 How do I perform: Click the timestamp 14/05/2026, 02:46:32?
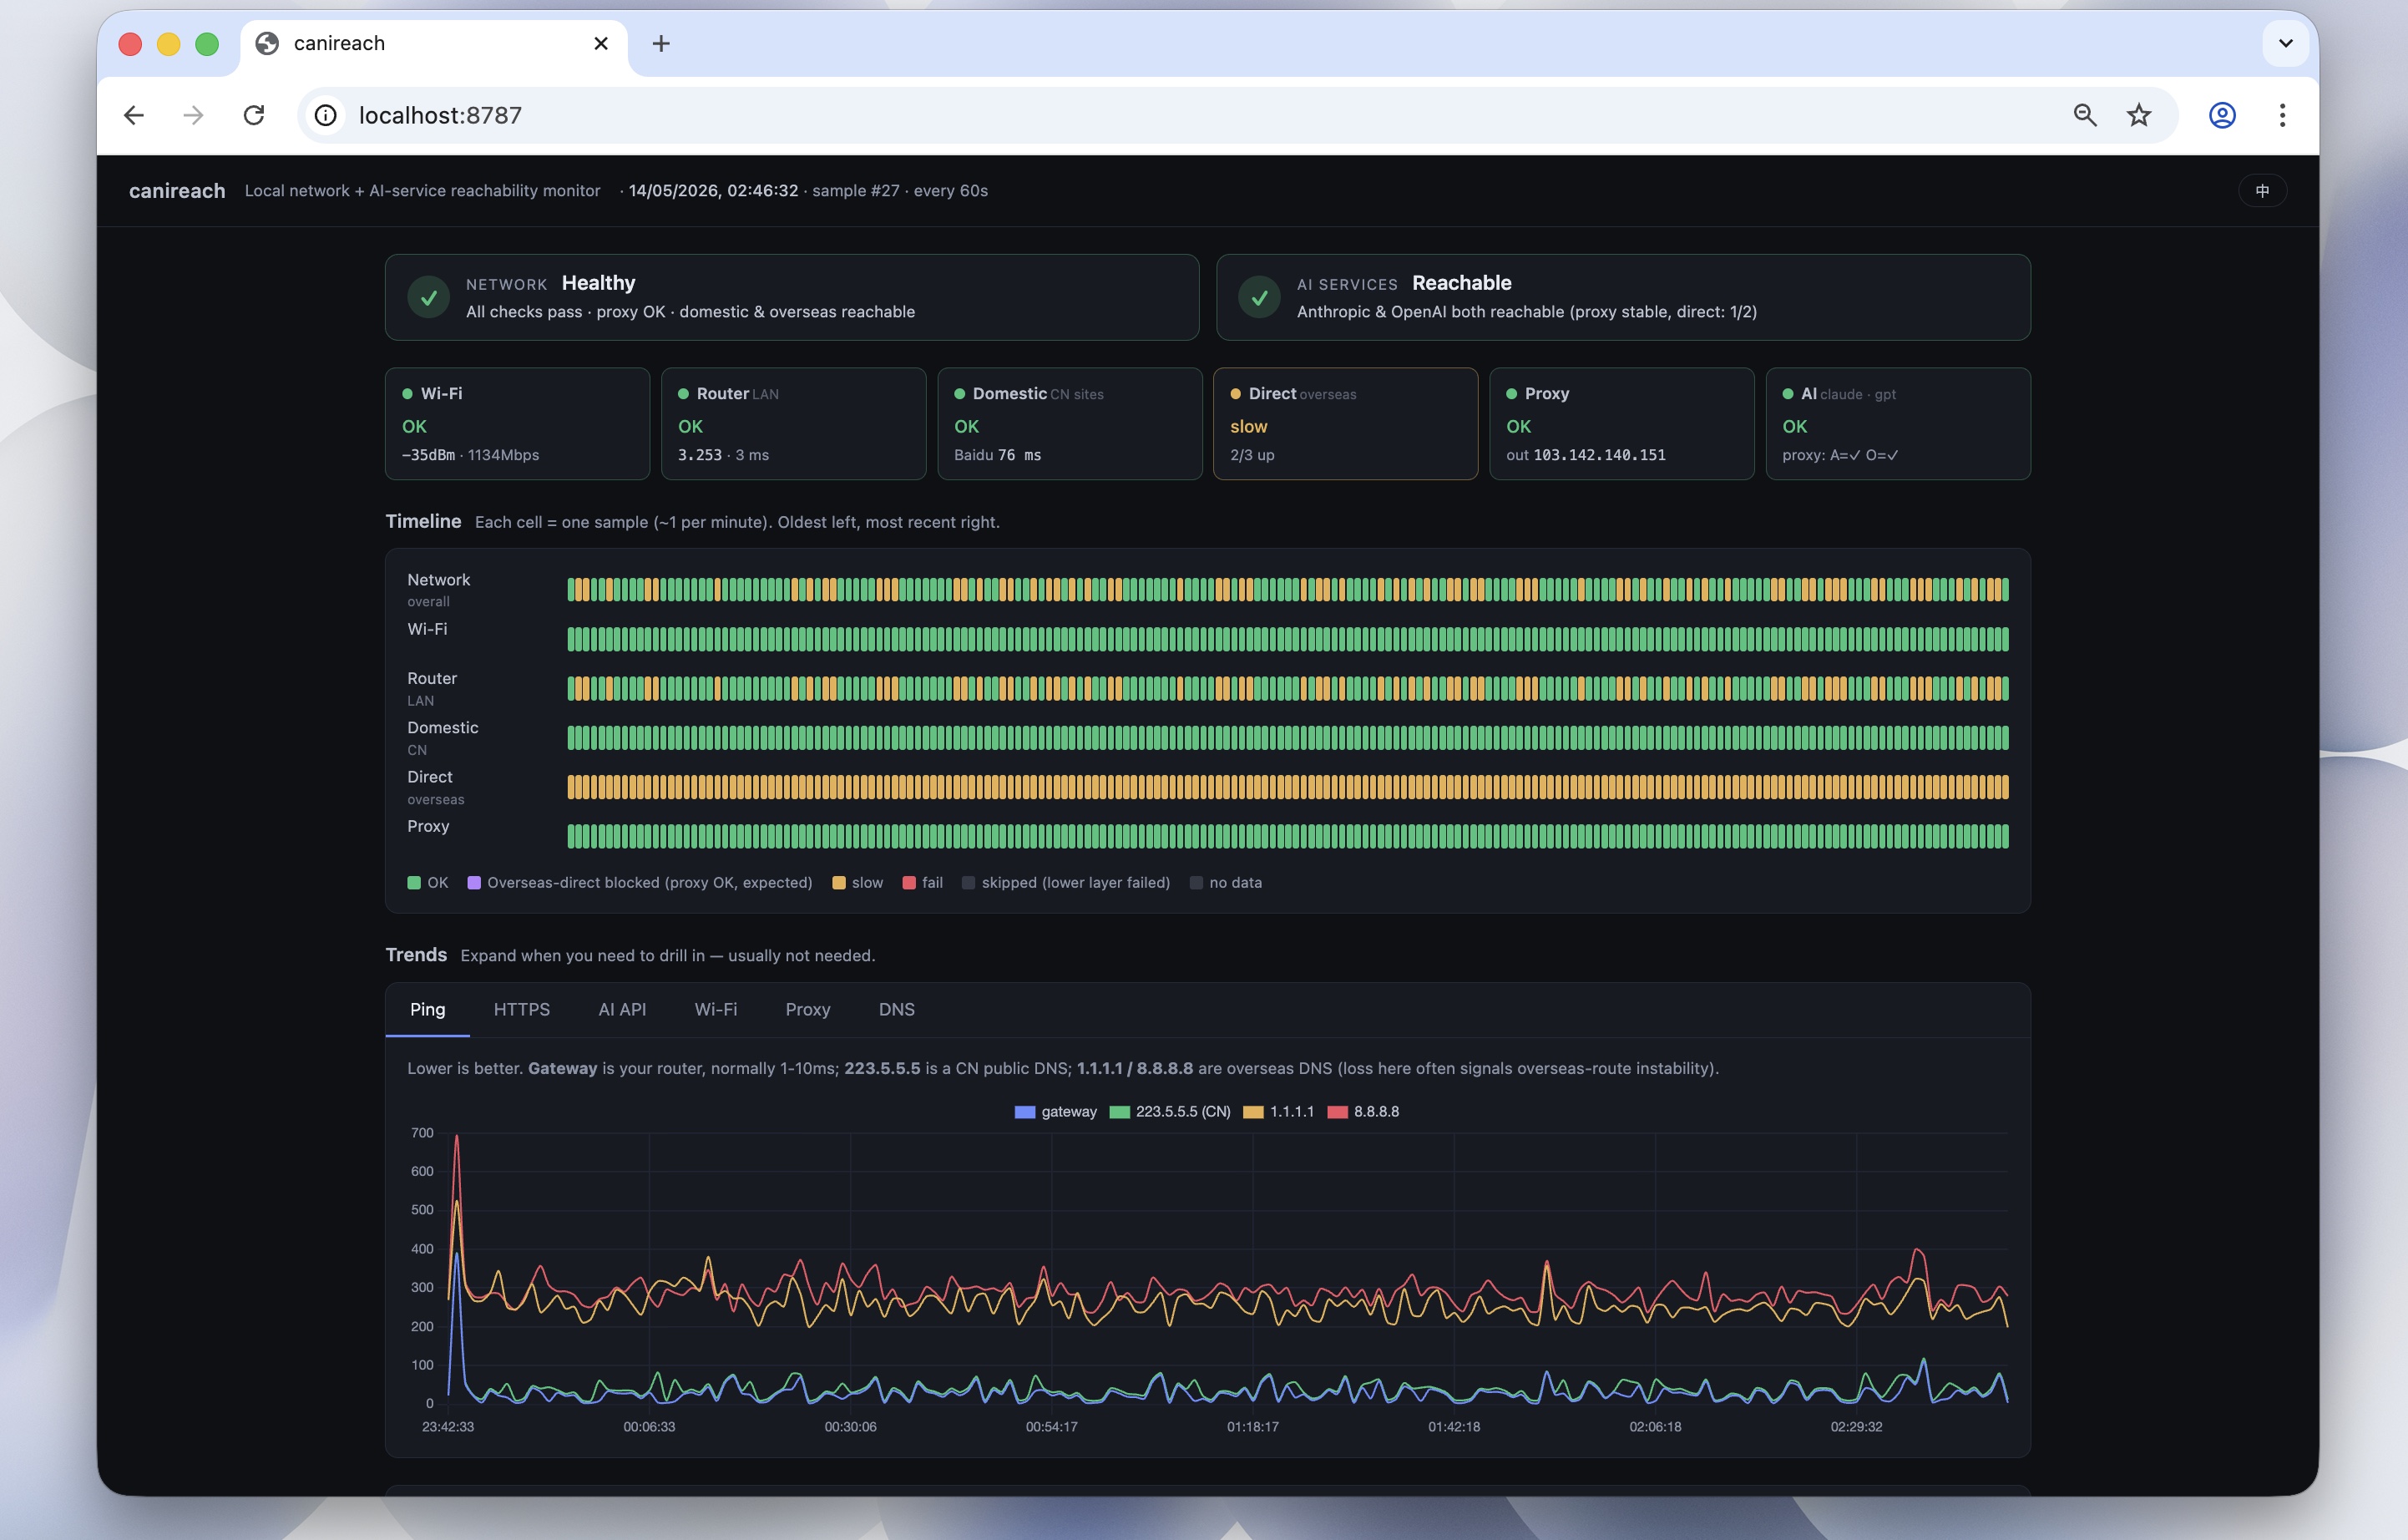713,191
